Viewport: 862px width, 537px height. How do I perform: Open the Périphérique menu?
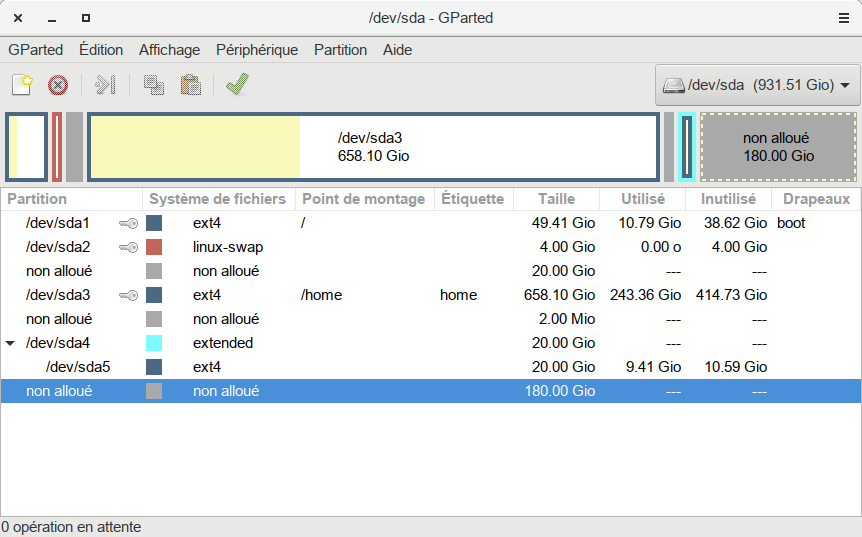(x=257, y=50)
